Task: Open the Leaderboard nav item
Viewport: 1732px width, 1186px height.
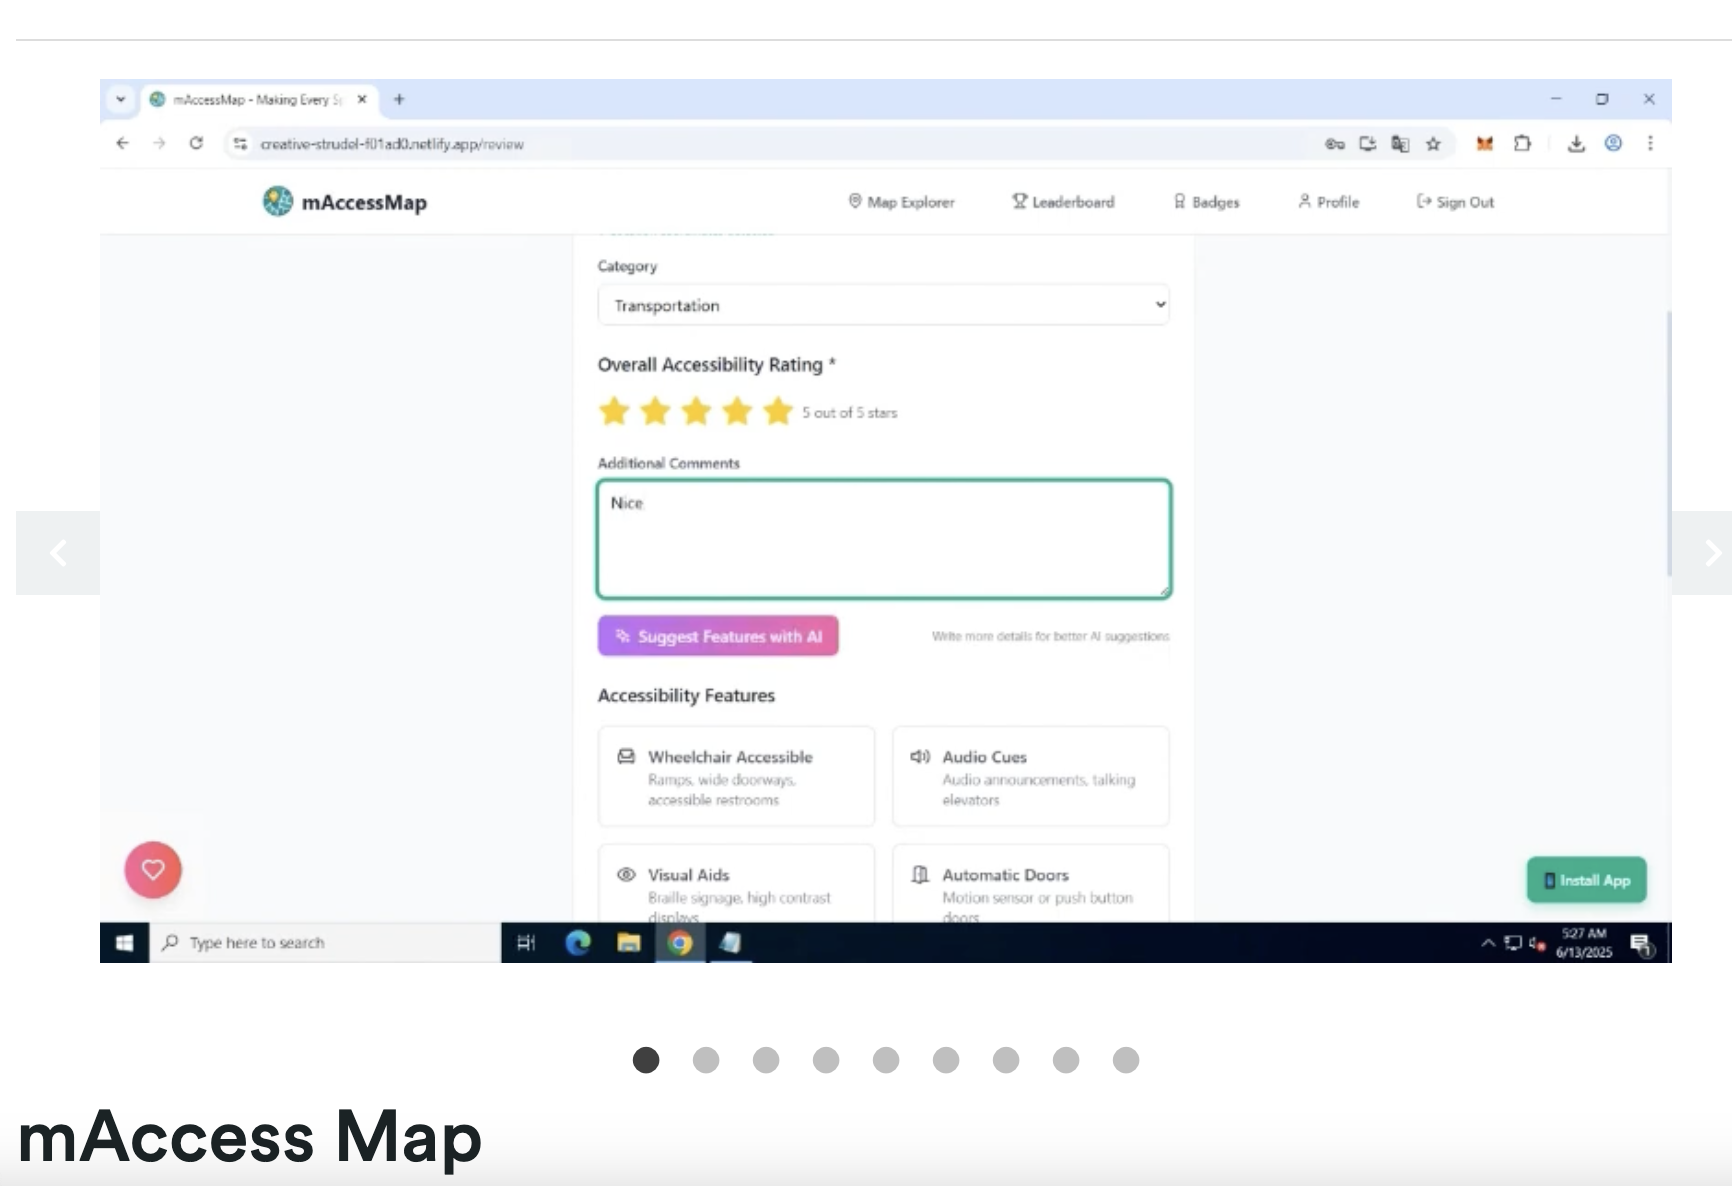Action: pos(1063,202)
